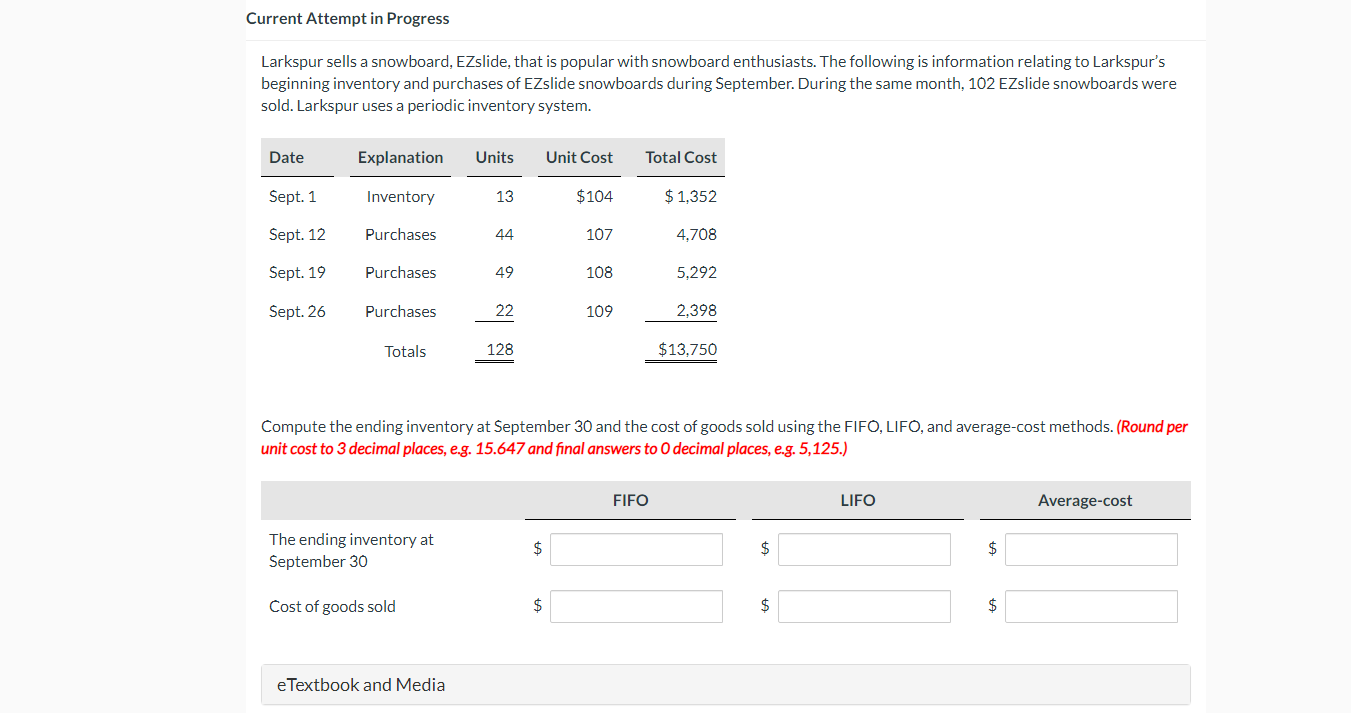Click the 'FIFO' column heading

click(x=630, y=501)
